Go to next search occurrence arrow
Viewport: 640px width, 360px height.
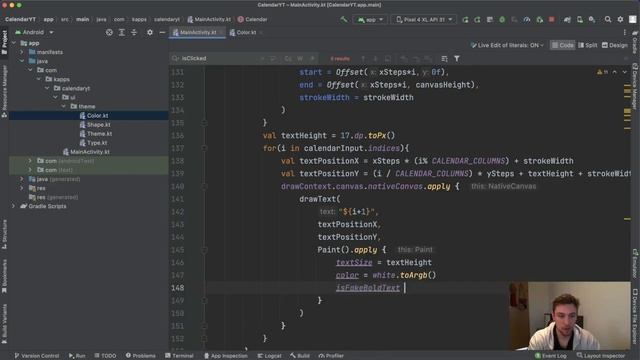376,59
